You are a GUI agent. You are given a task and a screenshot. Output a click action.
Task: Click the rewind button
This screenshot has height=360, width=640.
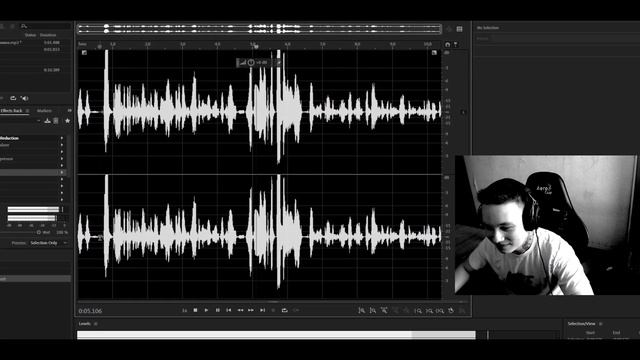coord(240,310)
